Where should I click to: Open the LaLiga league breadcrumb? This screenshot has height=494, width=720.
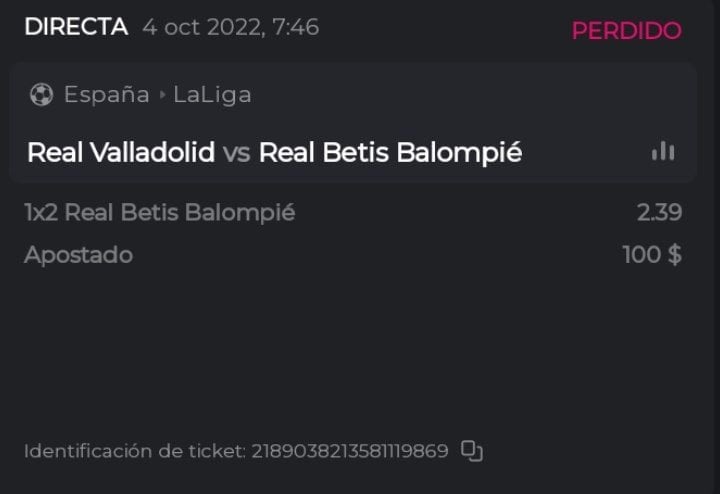(212, 95)
